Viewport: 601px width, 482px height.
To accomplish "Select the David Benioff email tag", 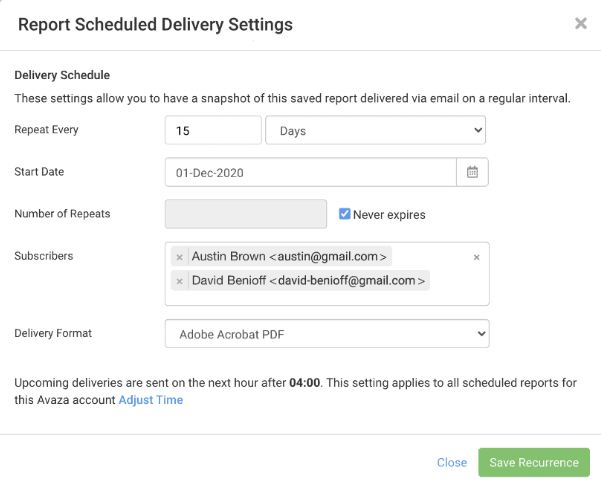I will (x=308, y=280).
